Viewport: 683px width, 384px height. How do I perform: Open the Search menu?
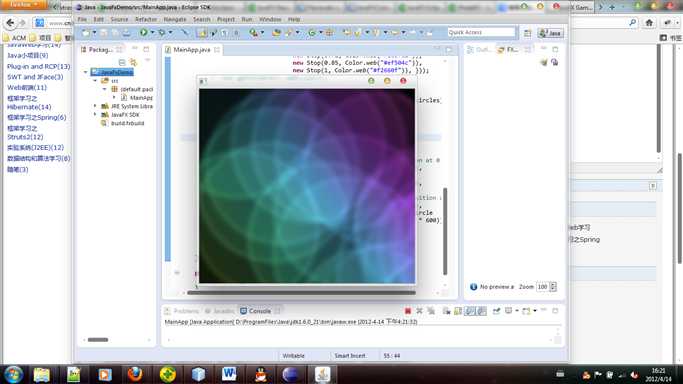[x=201, y=19]
